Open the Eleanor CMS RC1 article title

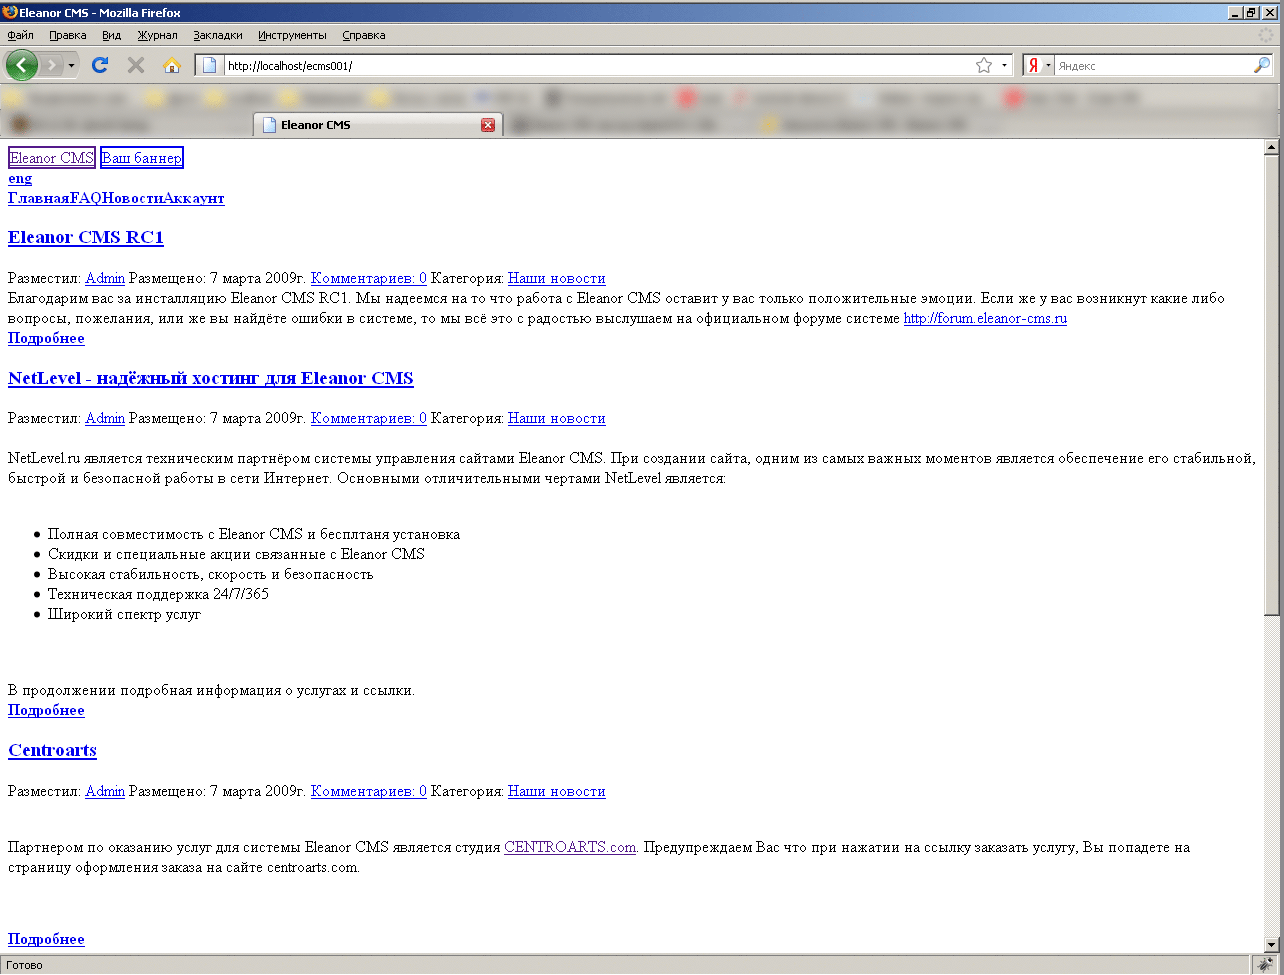pyautogui.click(x=86, y=237)
